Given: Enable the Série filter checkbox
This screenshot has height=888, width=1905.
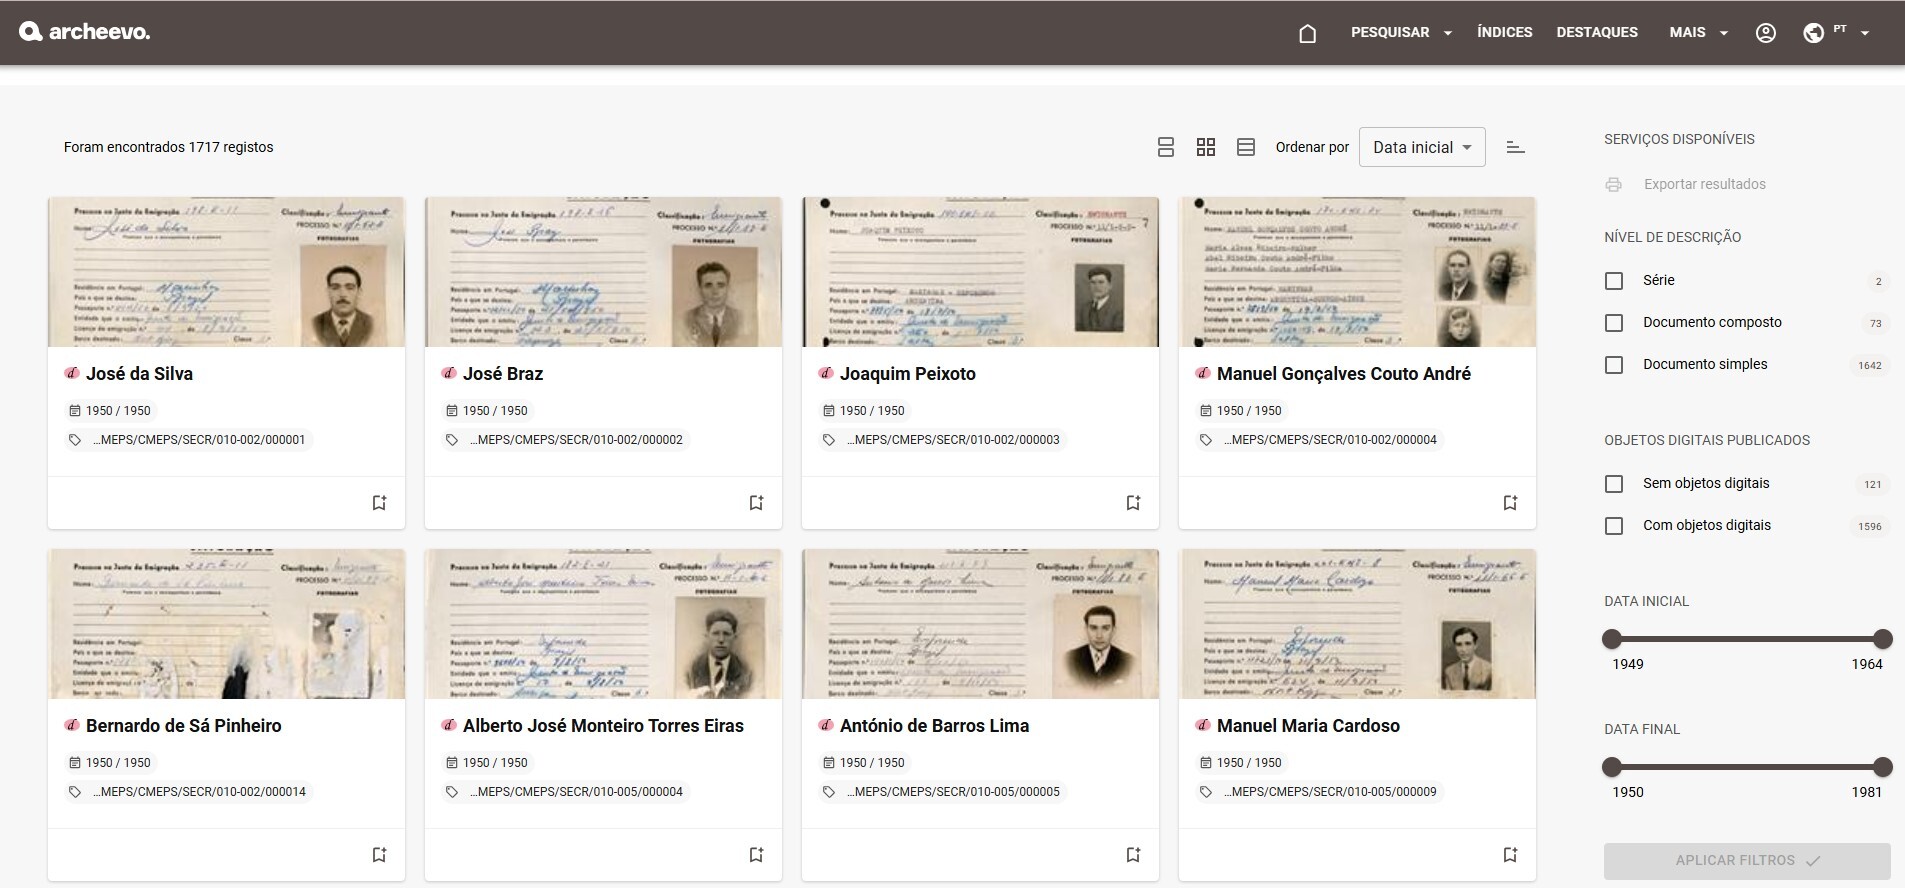Looking at the screenshot, I should coord(1614,281).
